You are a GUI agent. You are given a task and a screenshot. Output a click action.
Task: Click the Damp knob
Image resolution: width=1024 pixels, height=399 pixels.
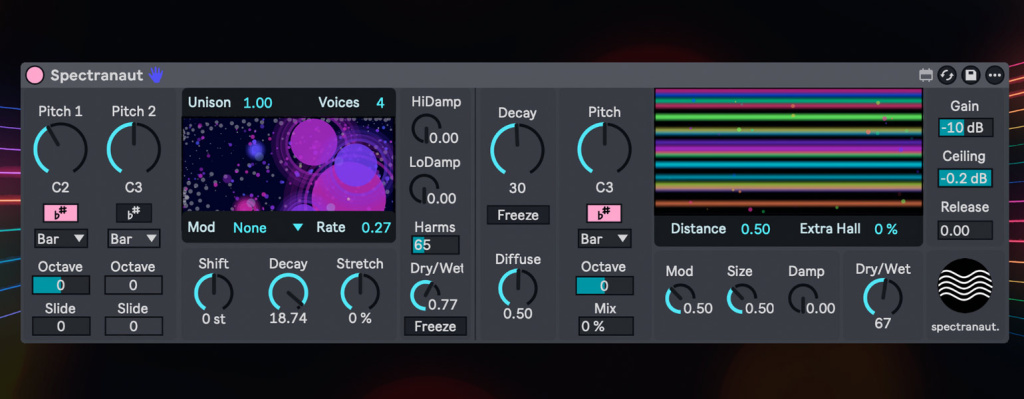tap(803, 299)
